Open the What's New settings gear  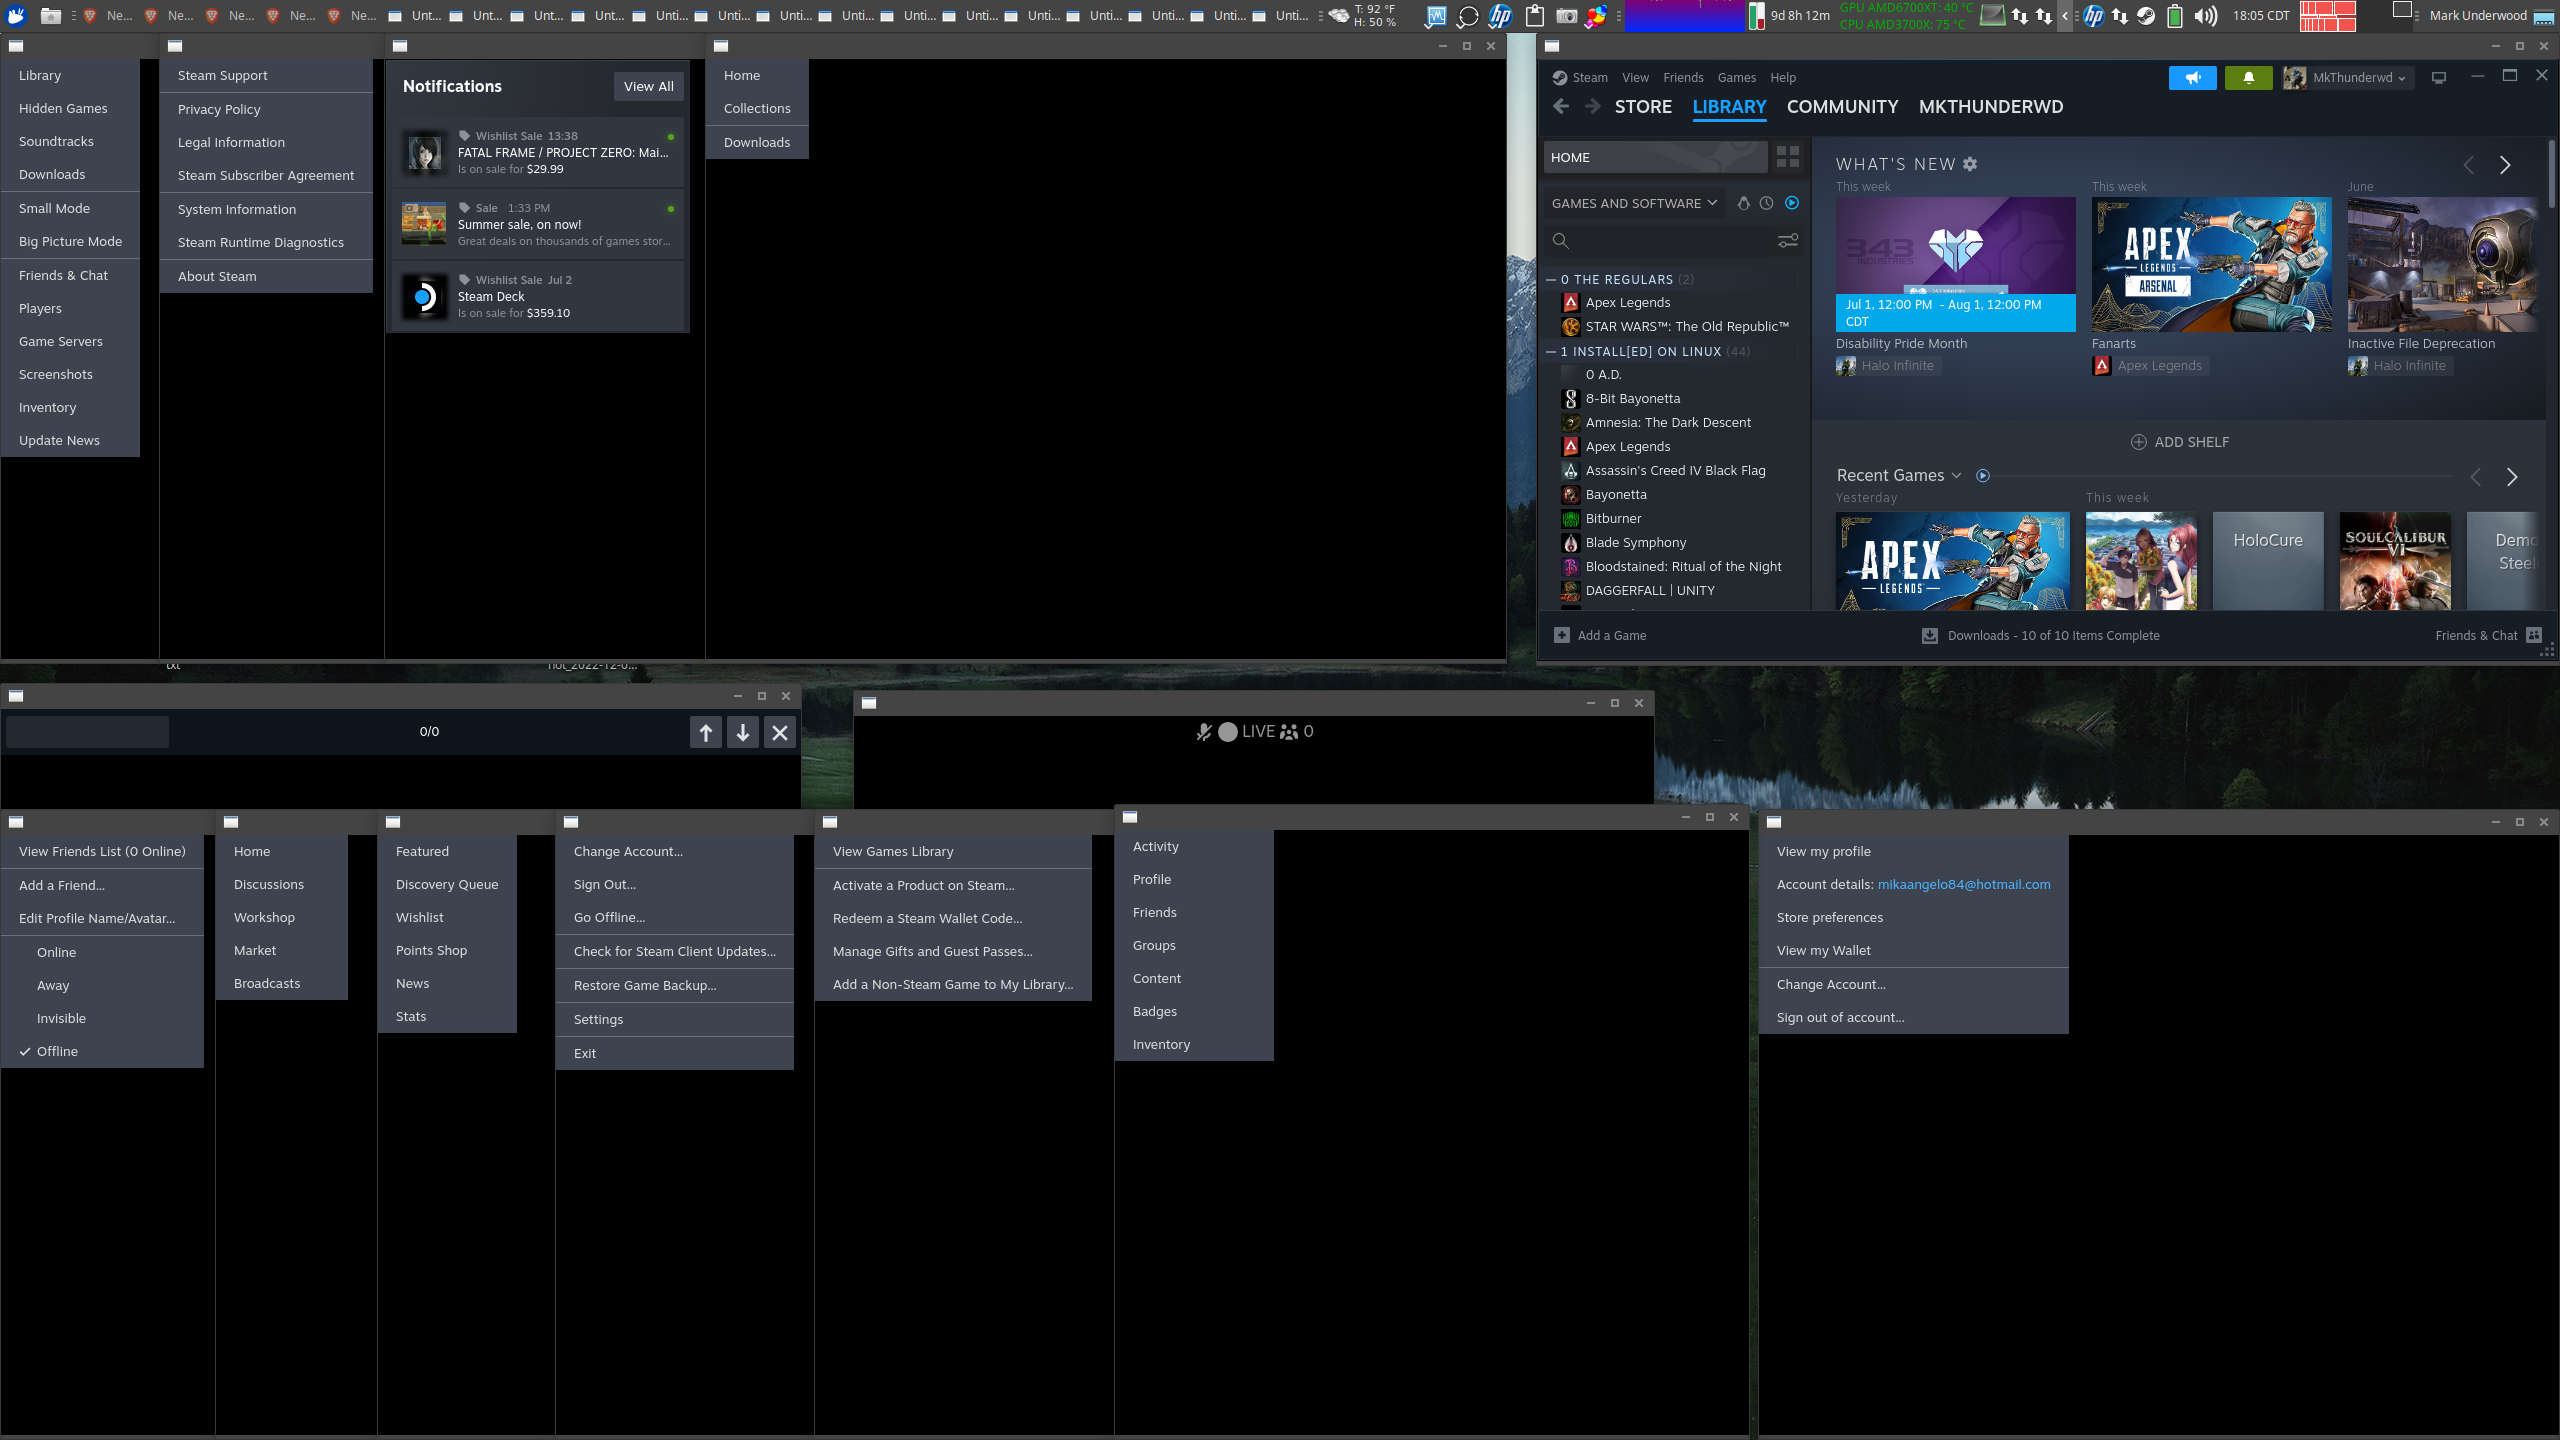pyautogui.click(x=1970, y=164)
